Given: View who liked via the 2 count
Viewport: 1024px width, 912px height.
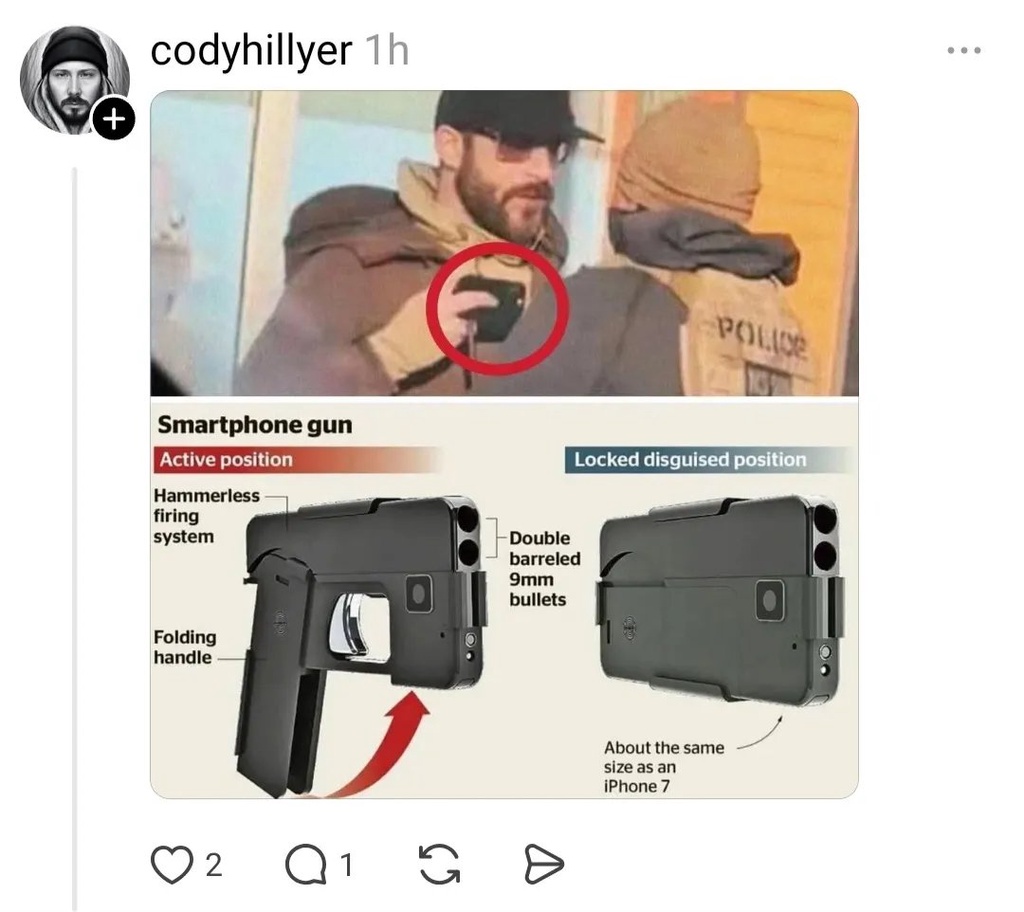Looking at the screenshot, I should (214, 865).
